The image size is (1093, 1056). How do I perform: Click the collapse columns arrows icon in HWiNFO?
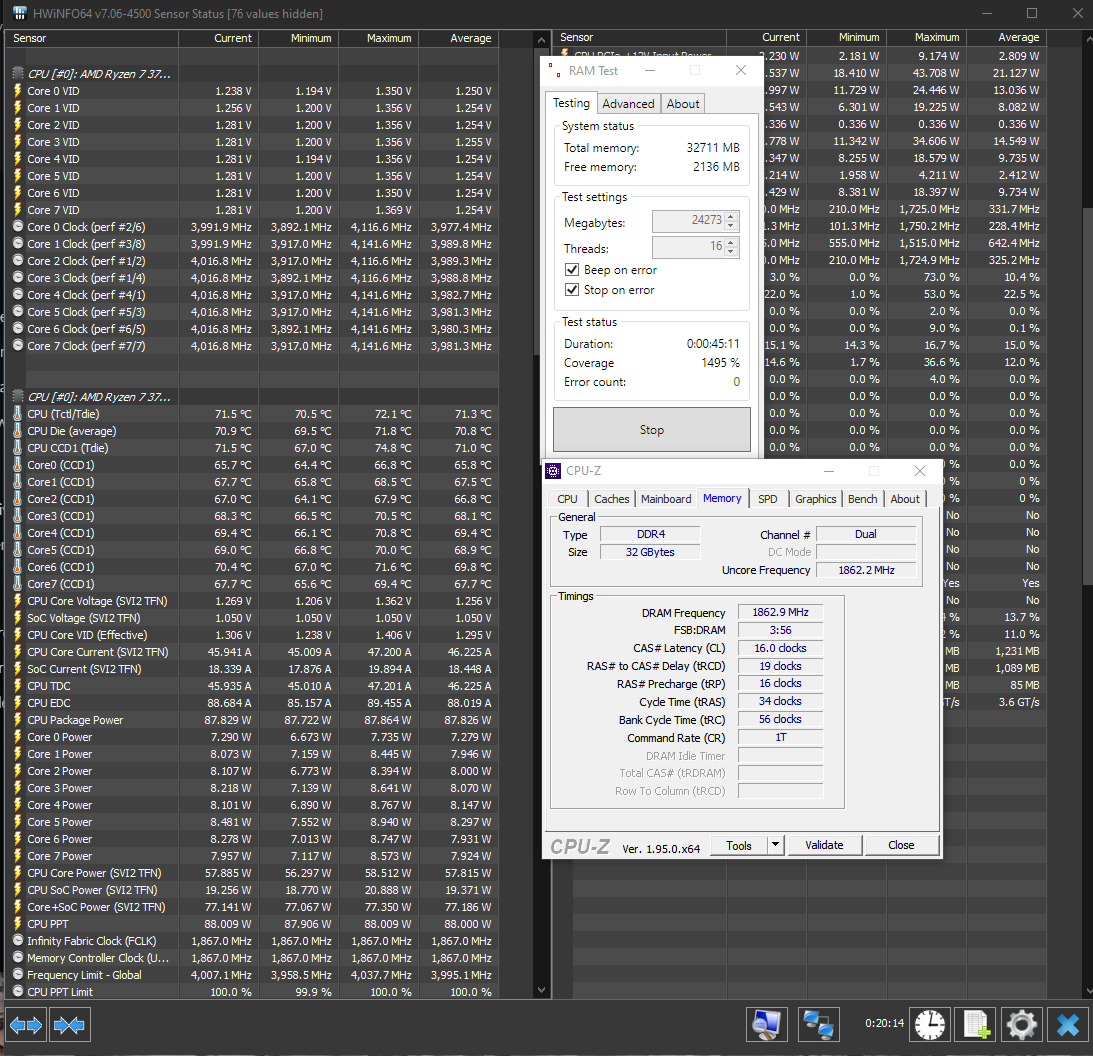tap(69, 1025)
